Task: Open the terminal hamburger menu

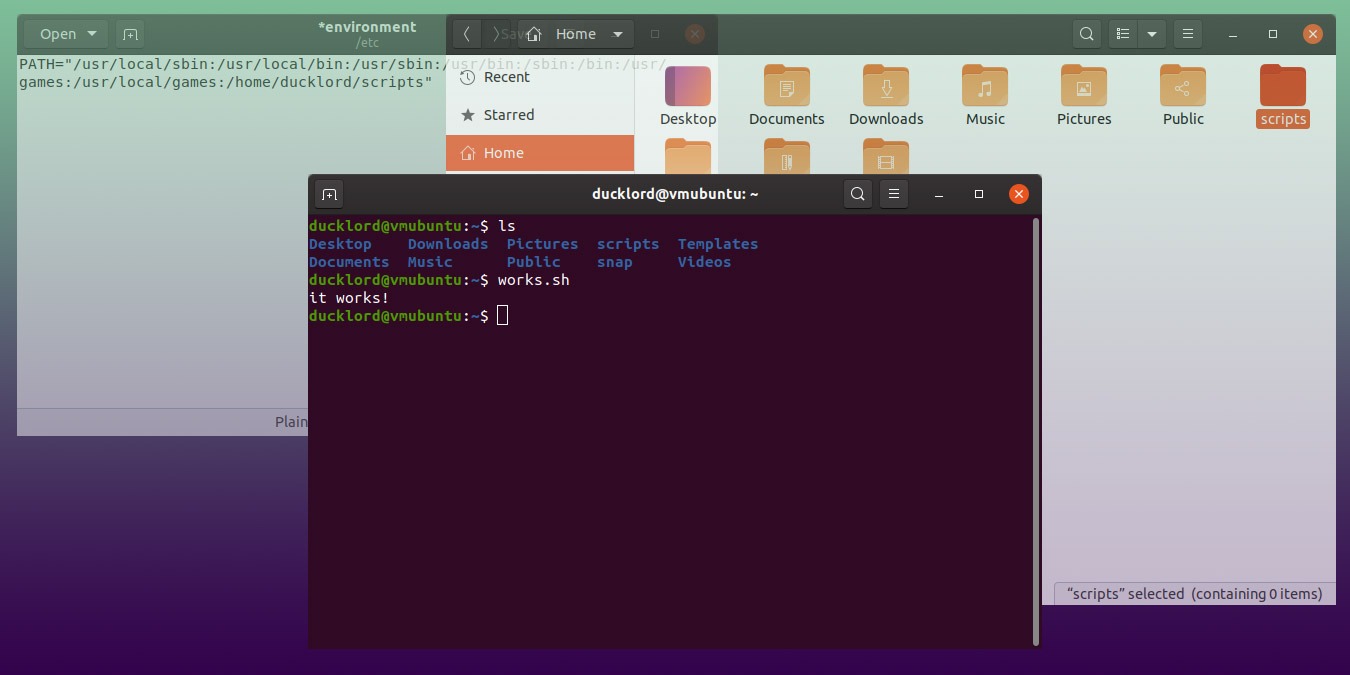Action: [894, 195]
